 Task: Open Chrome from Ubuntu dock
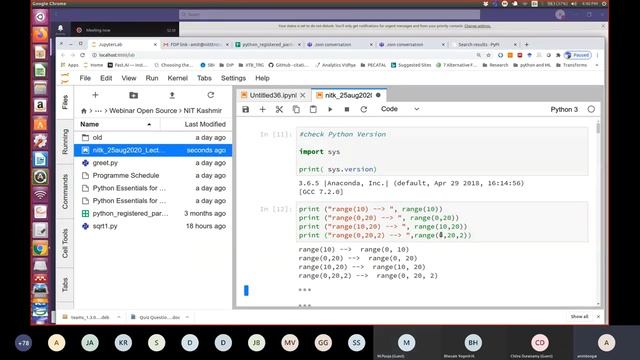coord(40,249)
